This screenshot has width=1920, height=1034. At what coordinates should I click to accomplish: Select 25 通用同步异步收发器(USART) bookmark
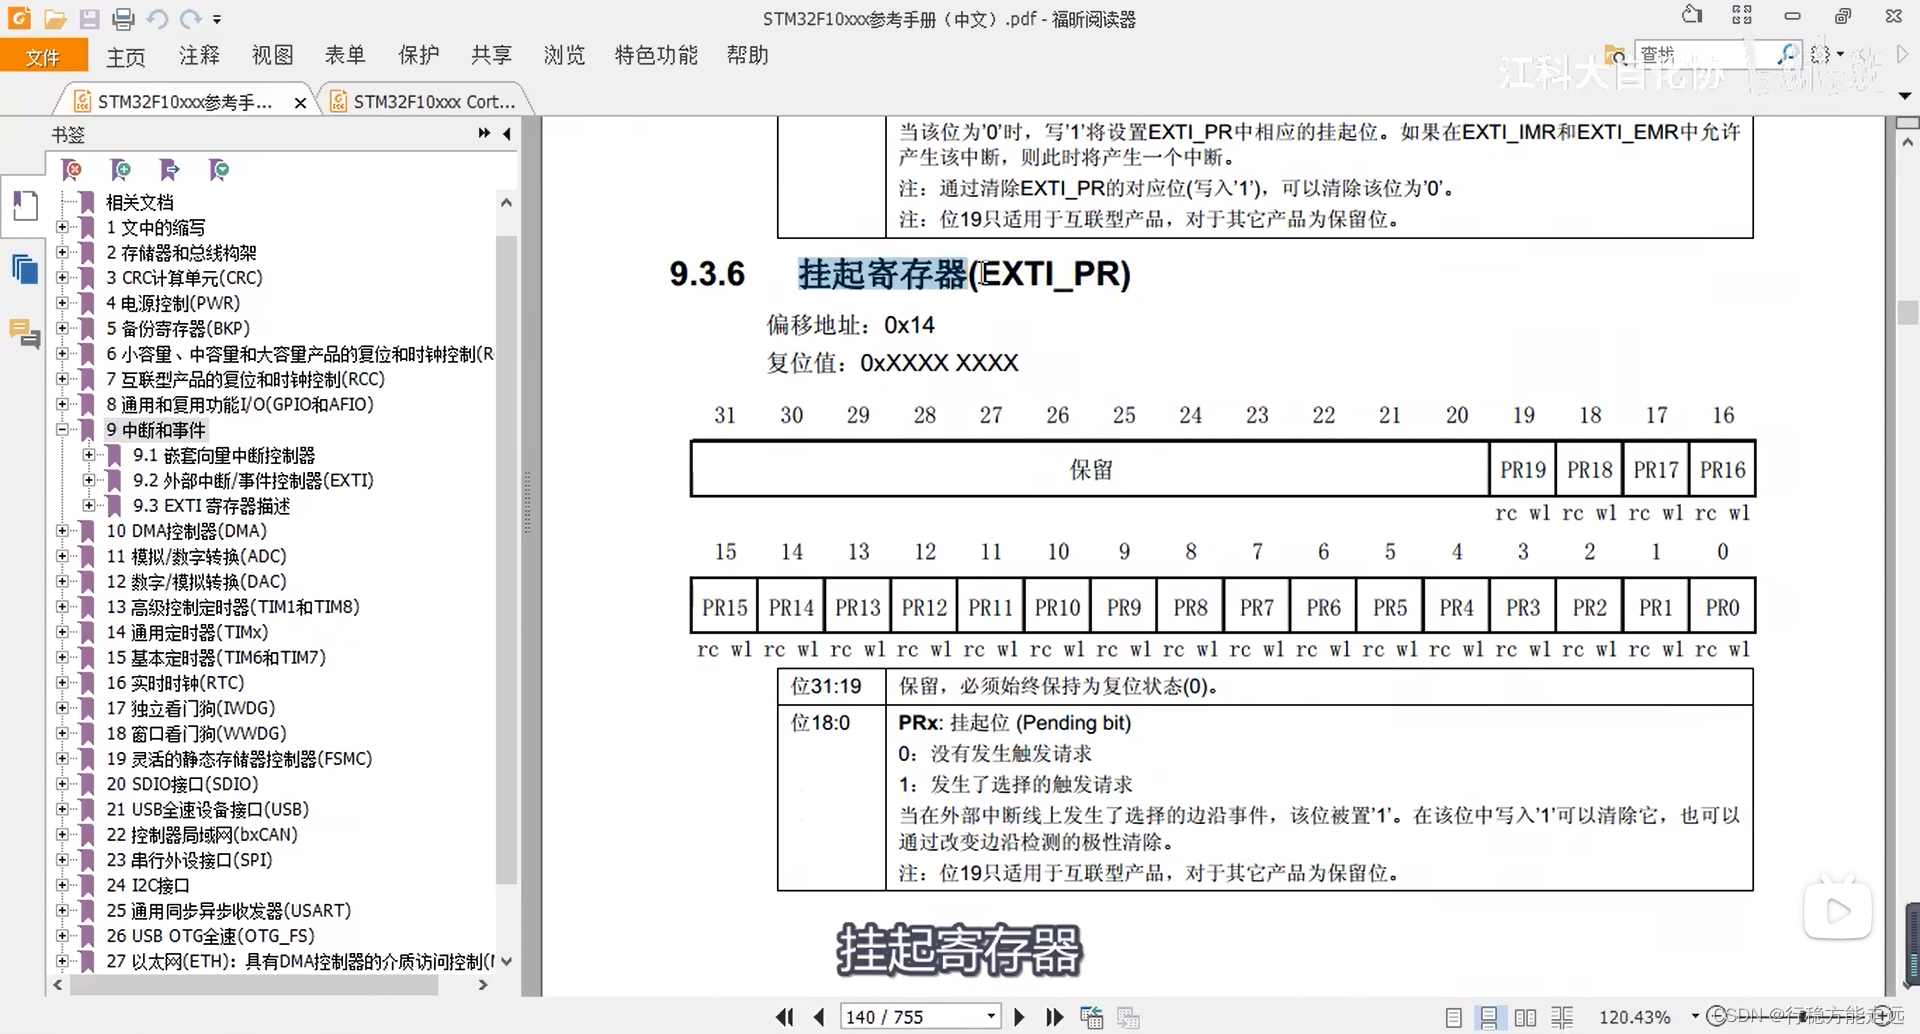tap(229, 911)
